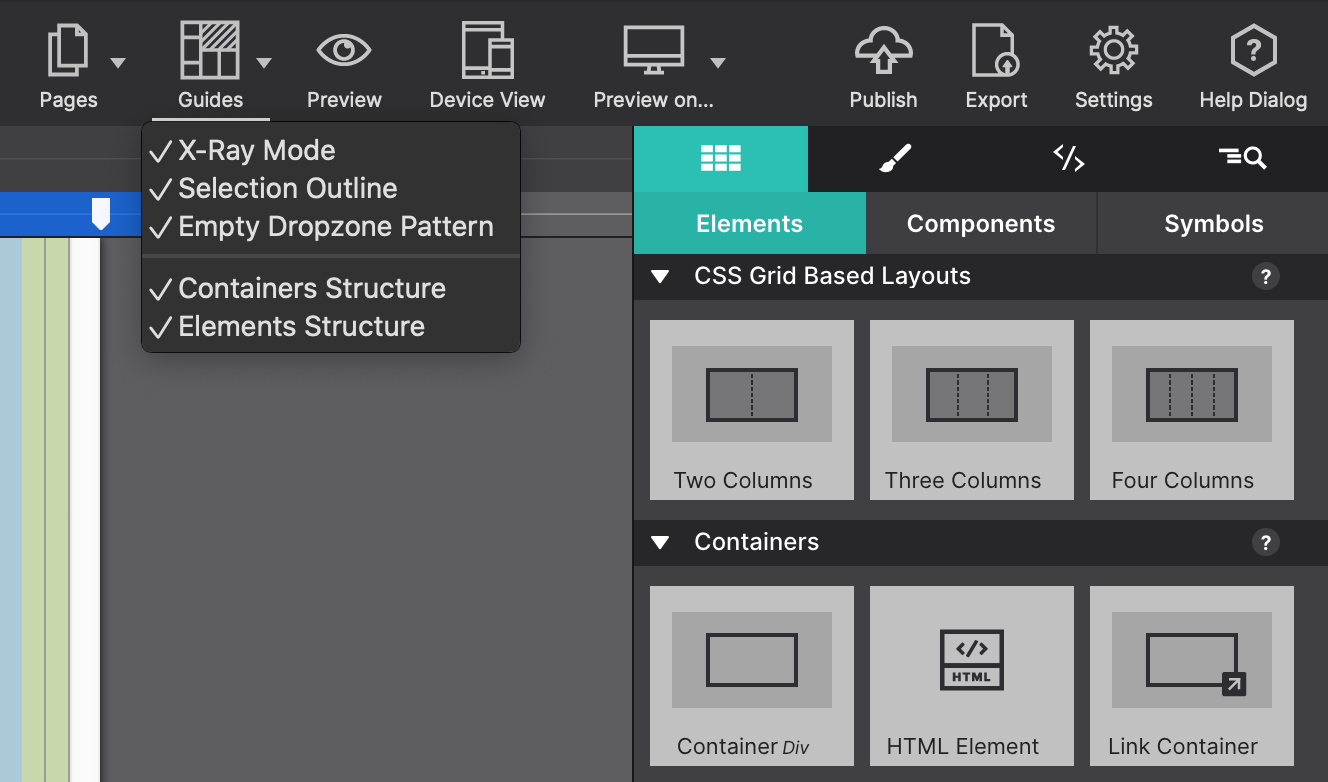This screenshot has width=1328, height=782.
Task: Select the Container Div element
Action: pyautogui.click(x=752, y=676)
